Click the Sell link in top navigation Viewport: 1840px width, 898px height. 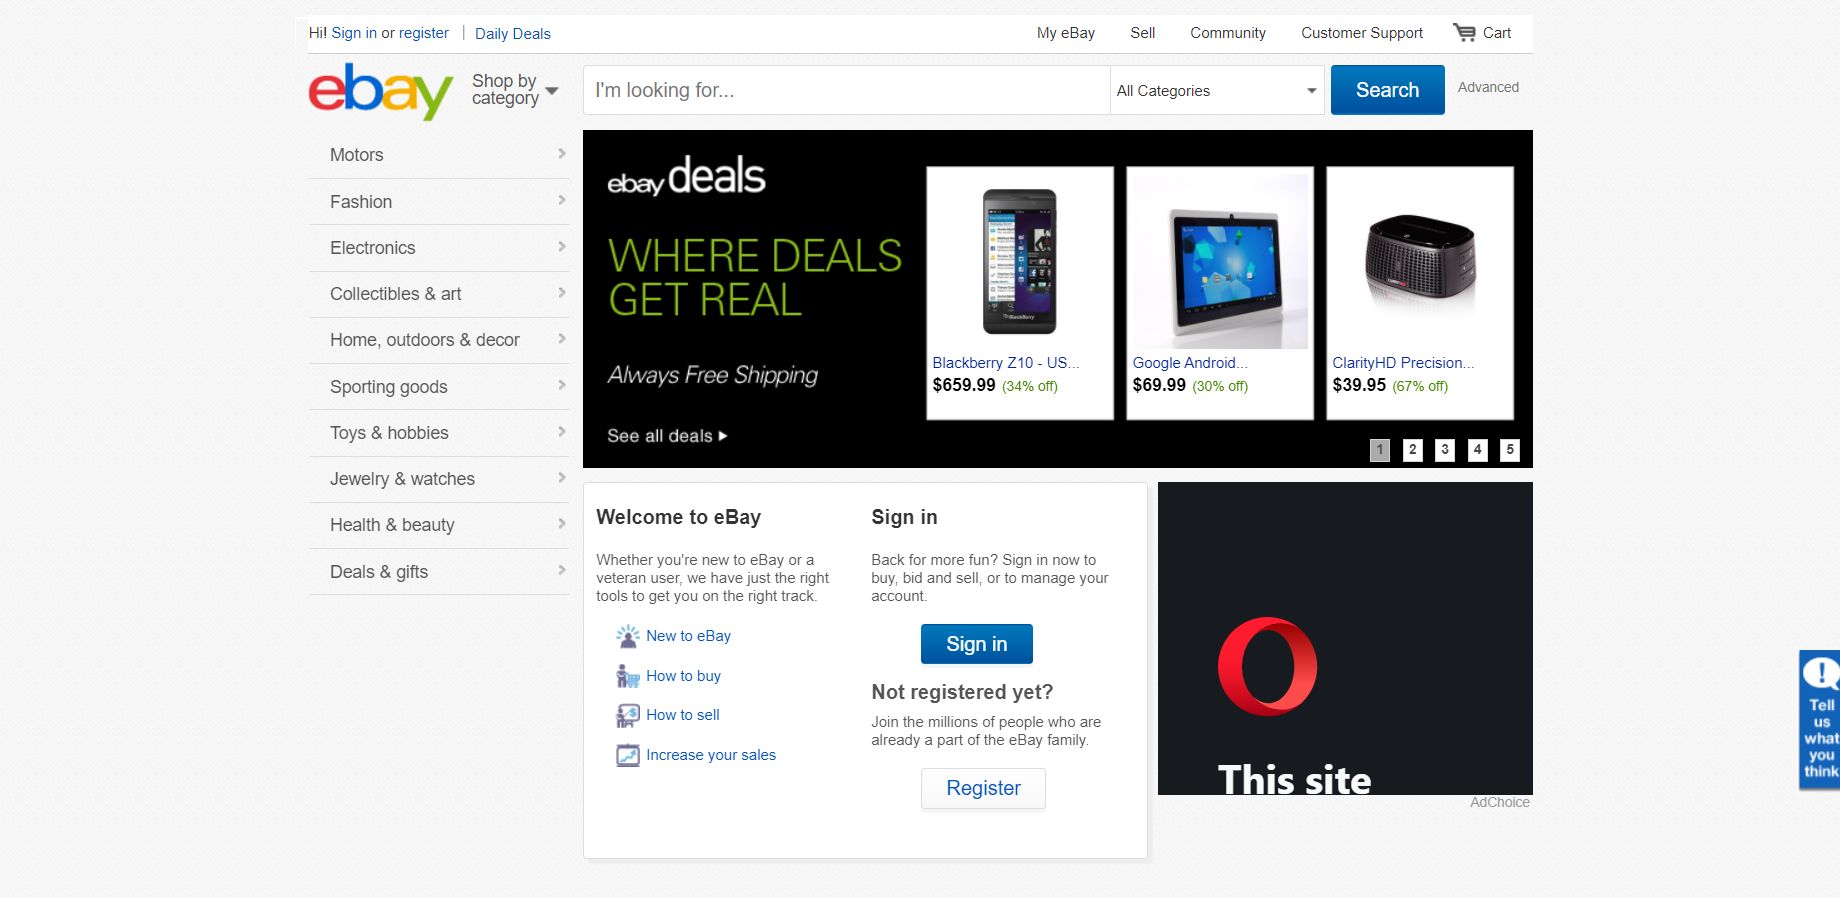1143,33
